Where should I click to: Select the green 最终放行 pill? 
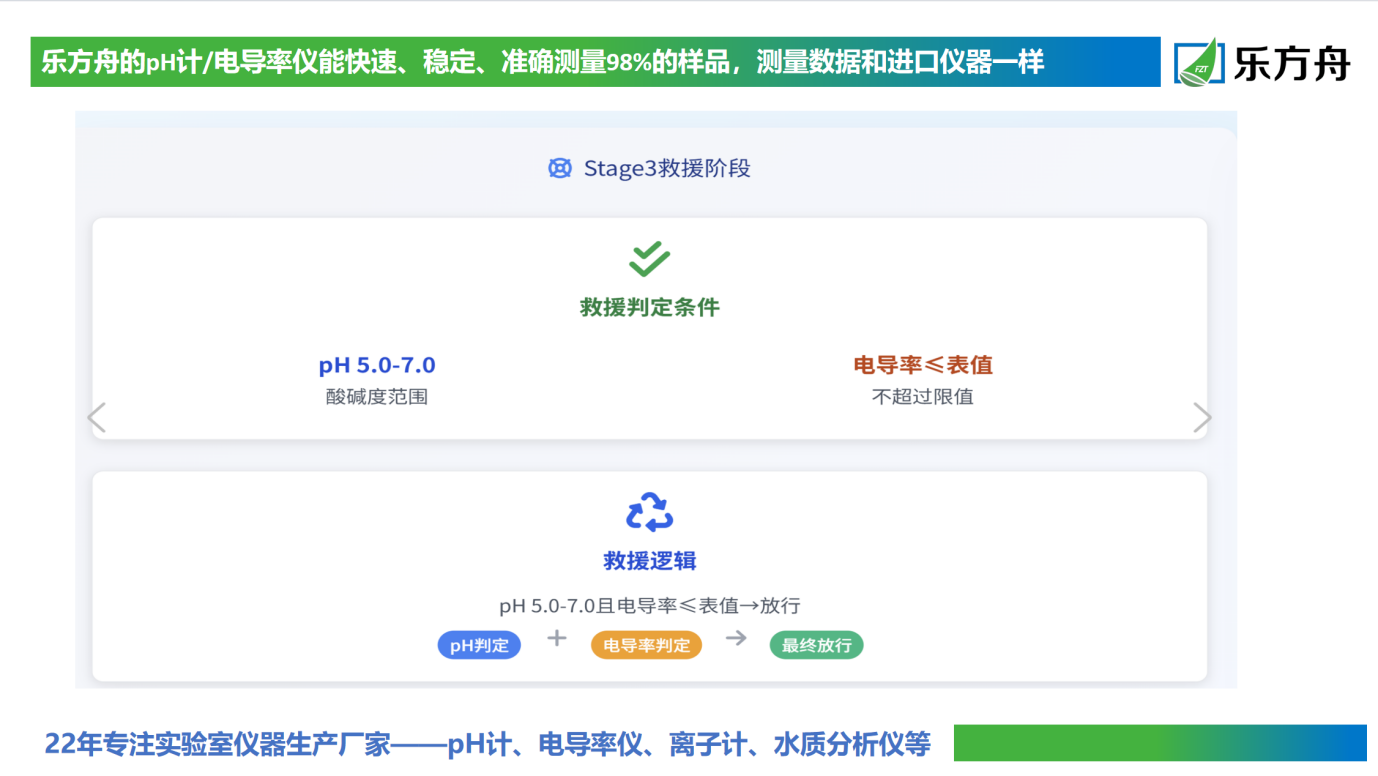[816, 645]
